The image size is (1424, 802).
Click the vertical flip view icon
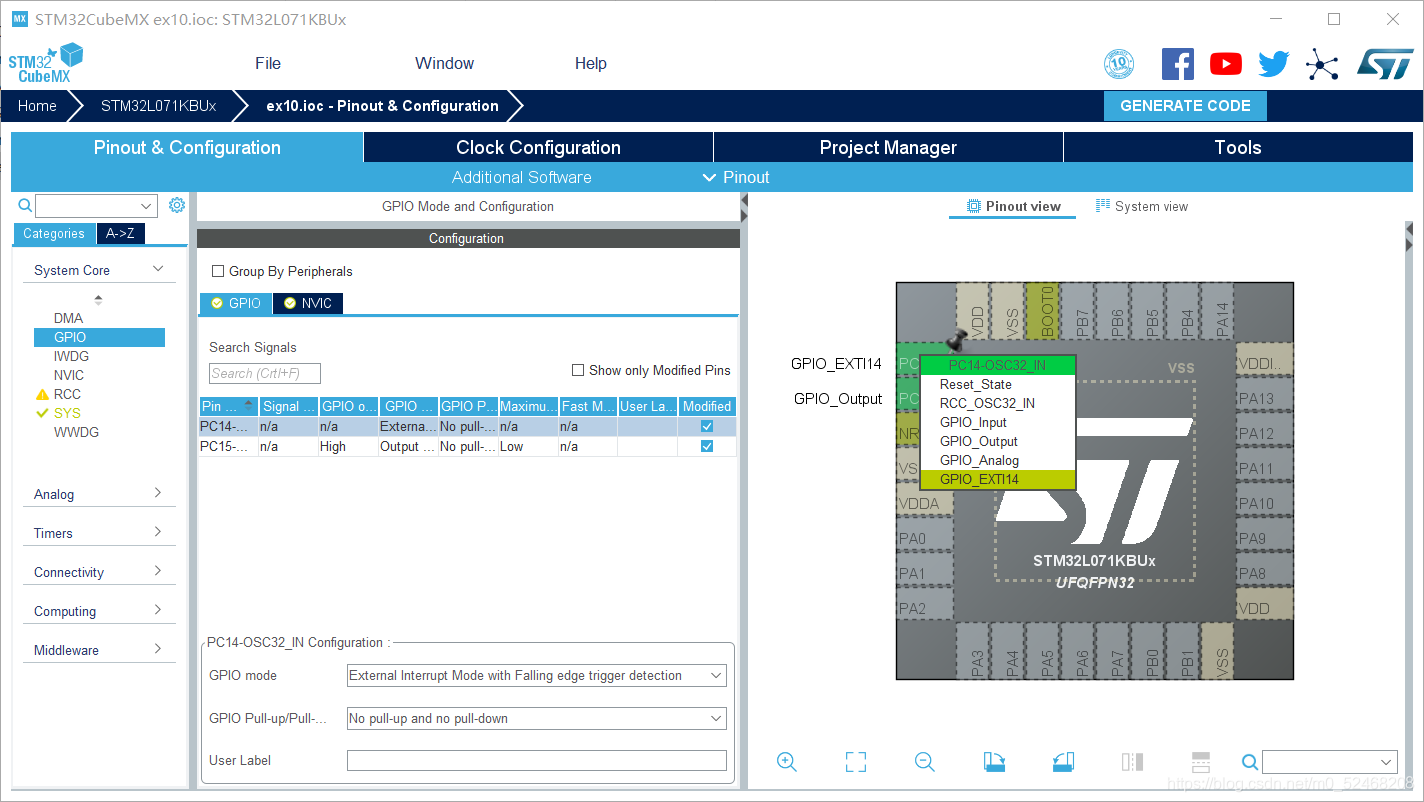tap(1132, 762)
